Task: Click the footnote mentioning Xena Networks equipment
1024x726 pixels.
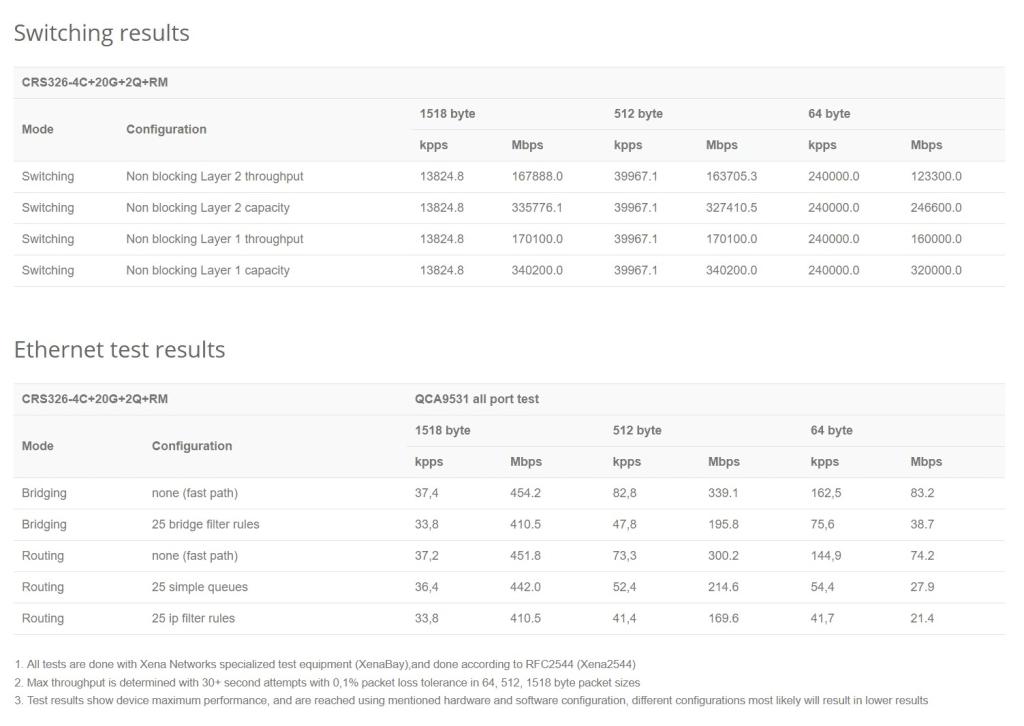Action: click(x=325, y=664)
